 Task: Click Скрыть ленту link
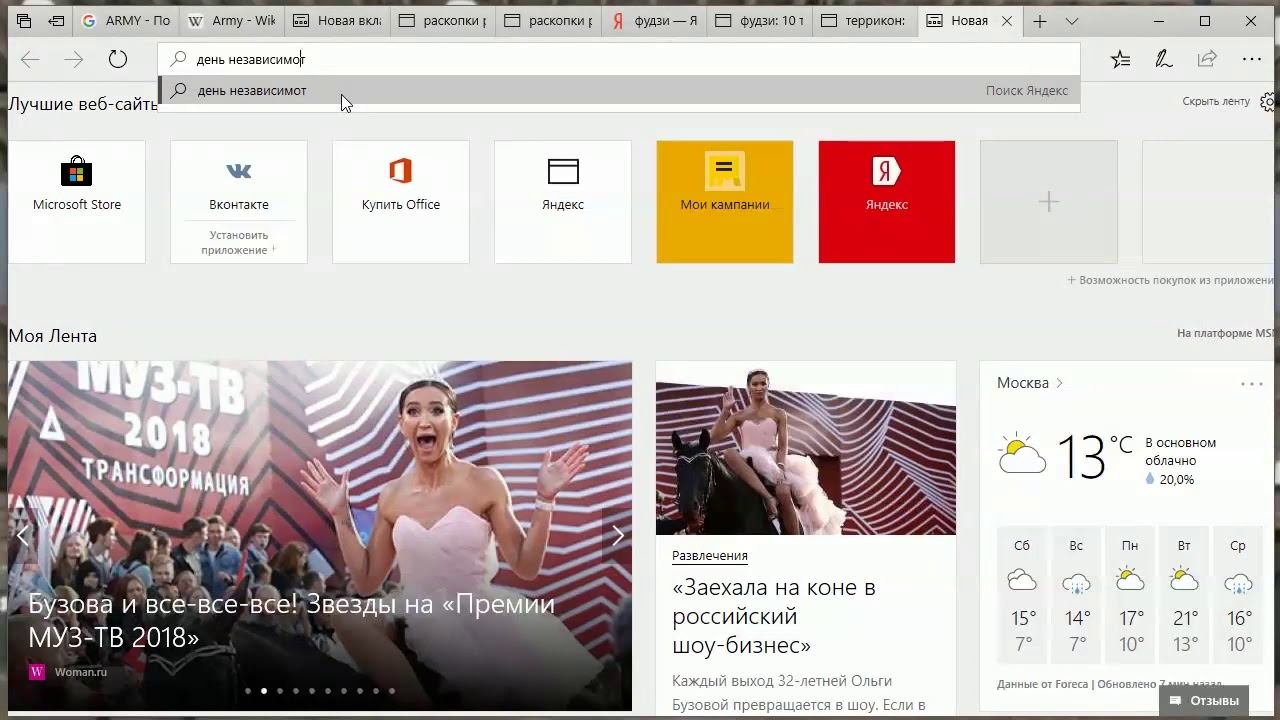coord(1216,101)
